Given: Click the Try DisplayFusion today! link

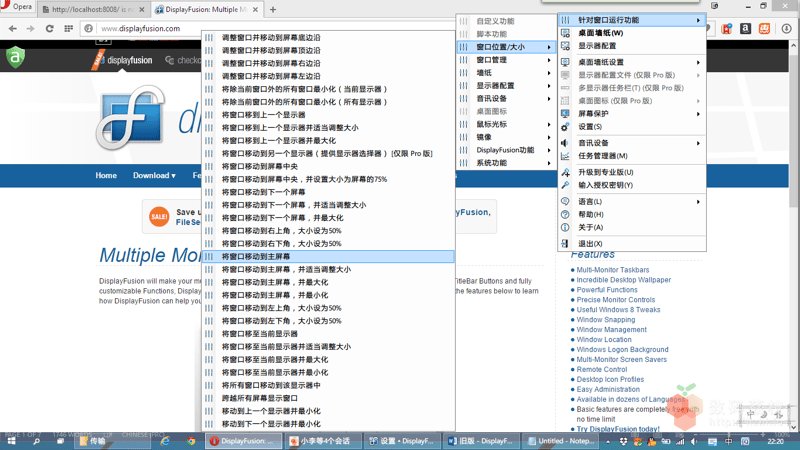Looking at the screenshot, I should click(x=618, y=429).
